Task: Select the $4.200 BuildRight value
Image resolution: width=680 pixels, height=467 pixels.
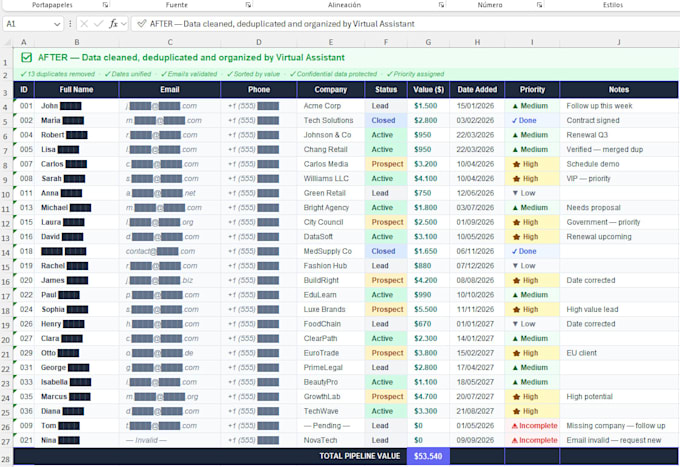Action: (428, 280)
